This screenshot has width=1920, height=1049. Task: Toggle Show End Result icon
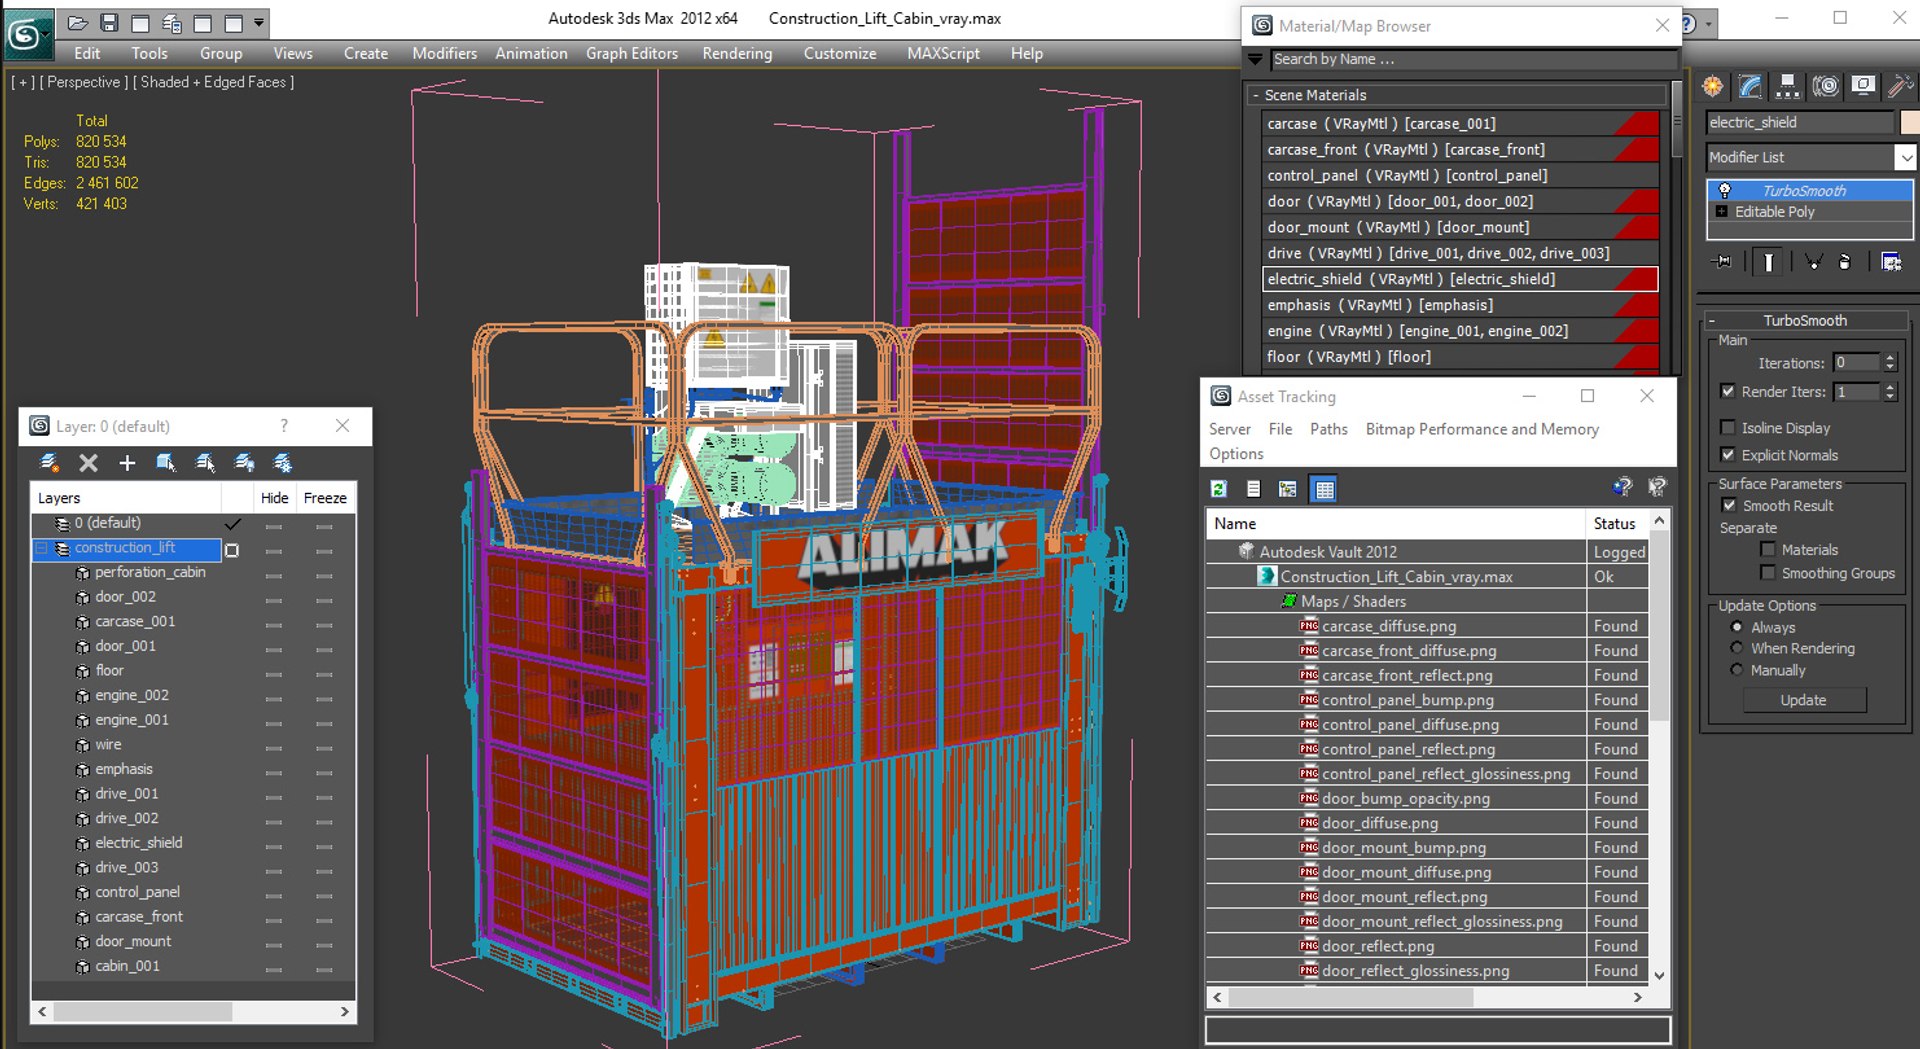pyautogui.click(x=1768, y=262)
